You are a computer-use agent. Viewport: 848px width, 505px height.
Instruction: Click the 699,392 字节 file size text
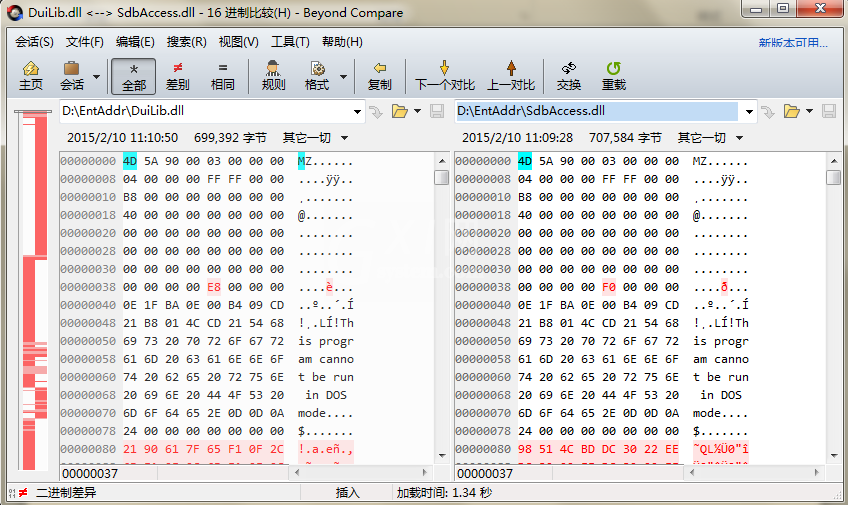(230, 138)
